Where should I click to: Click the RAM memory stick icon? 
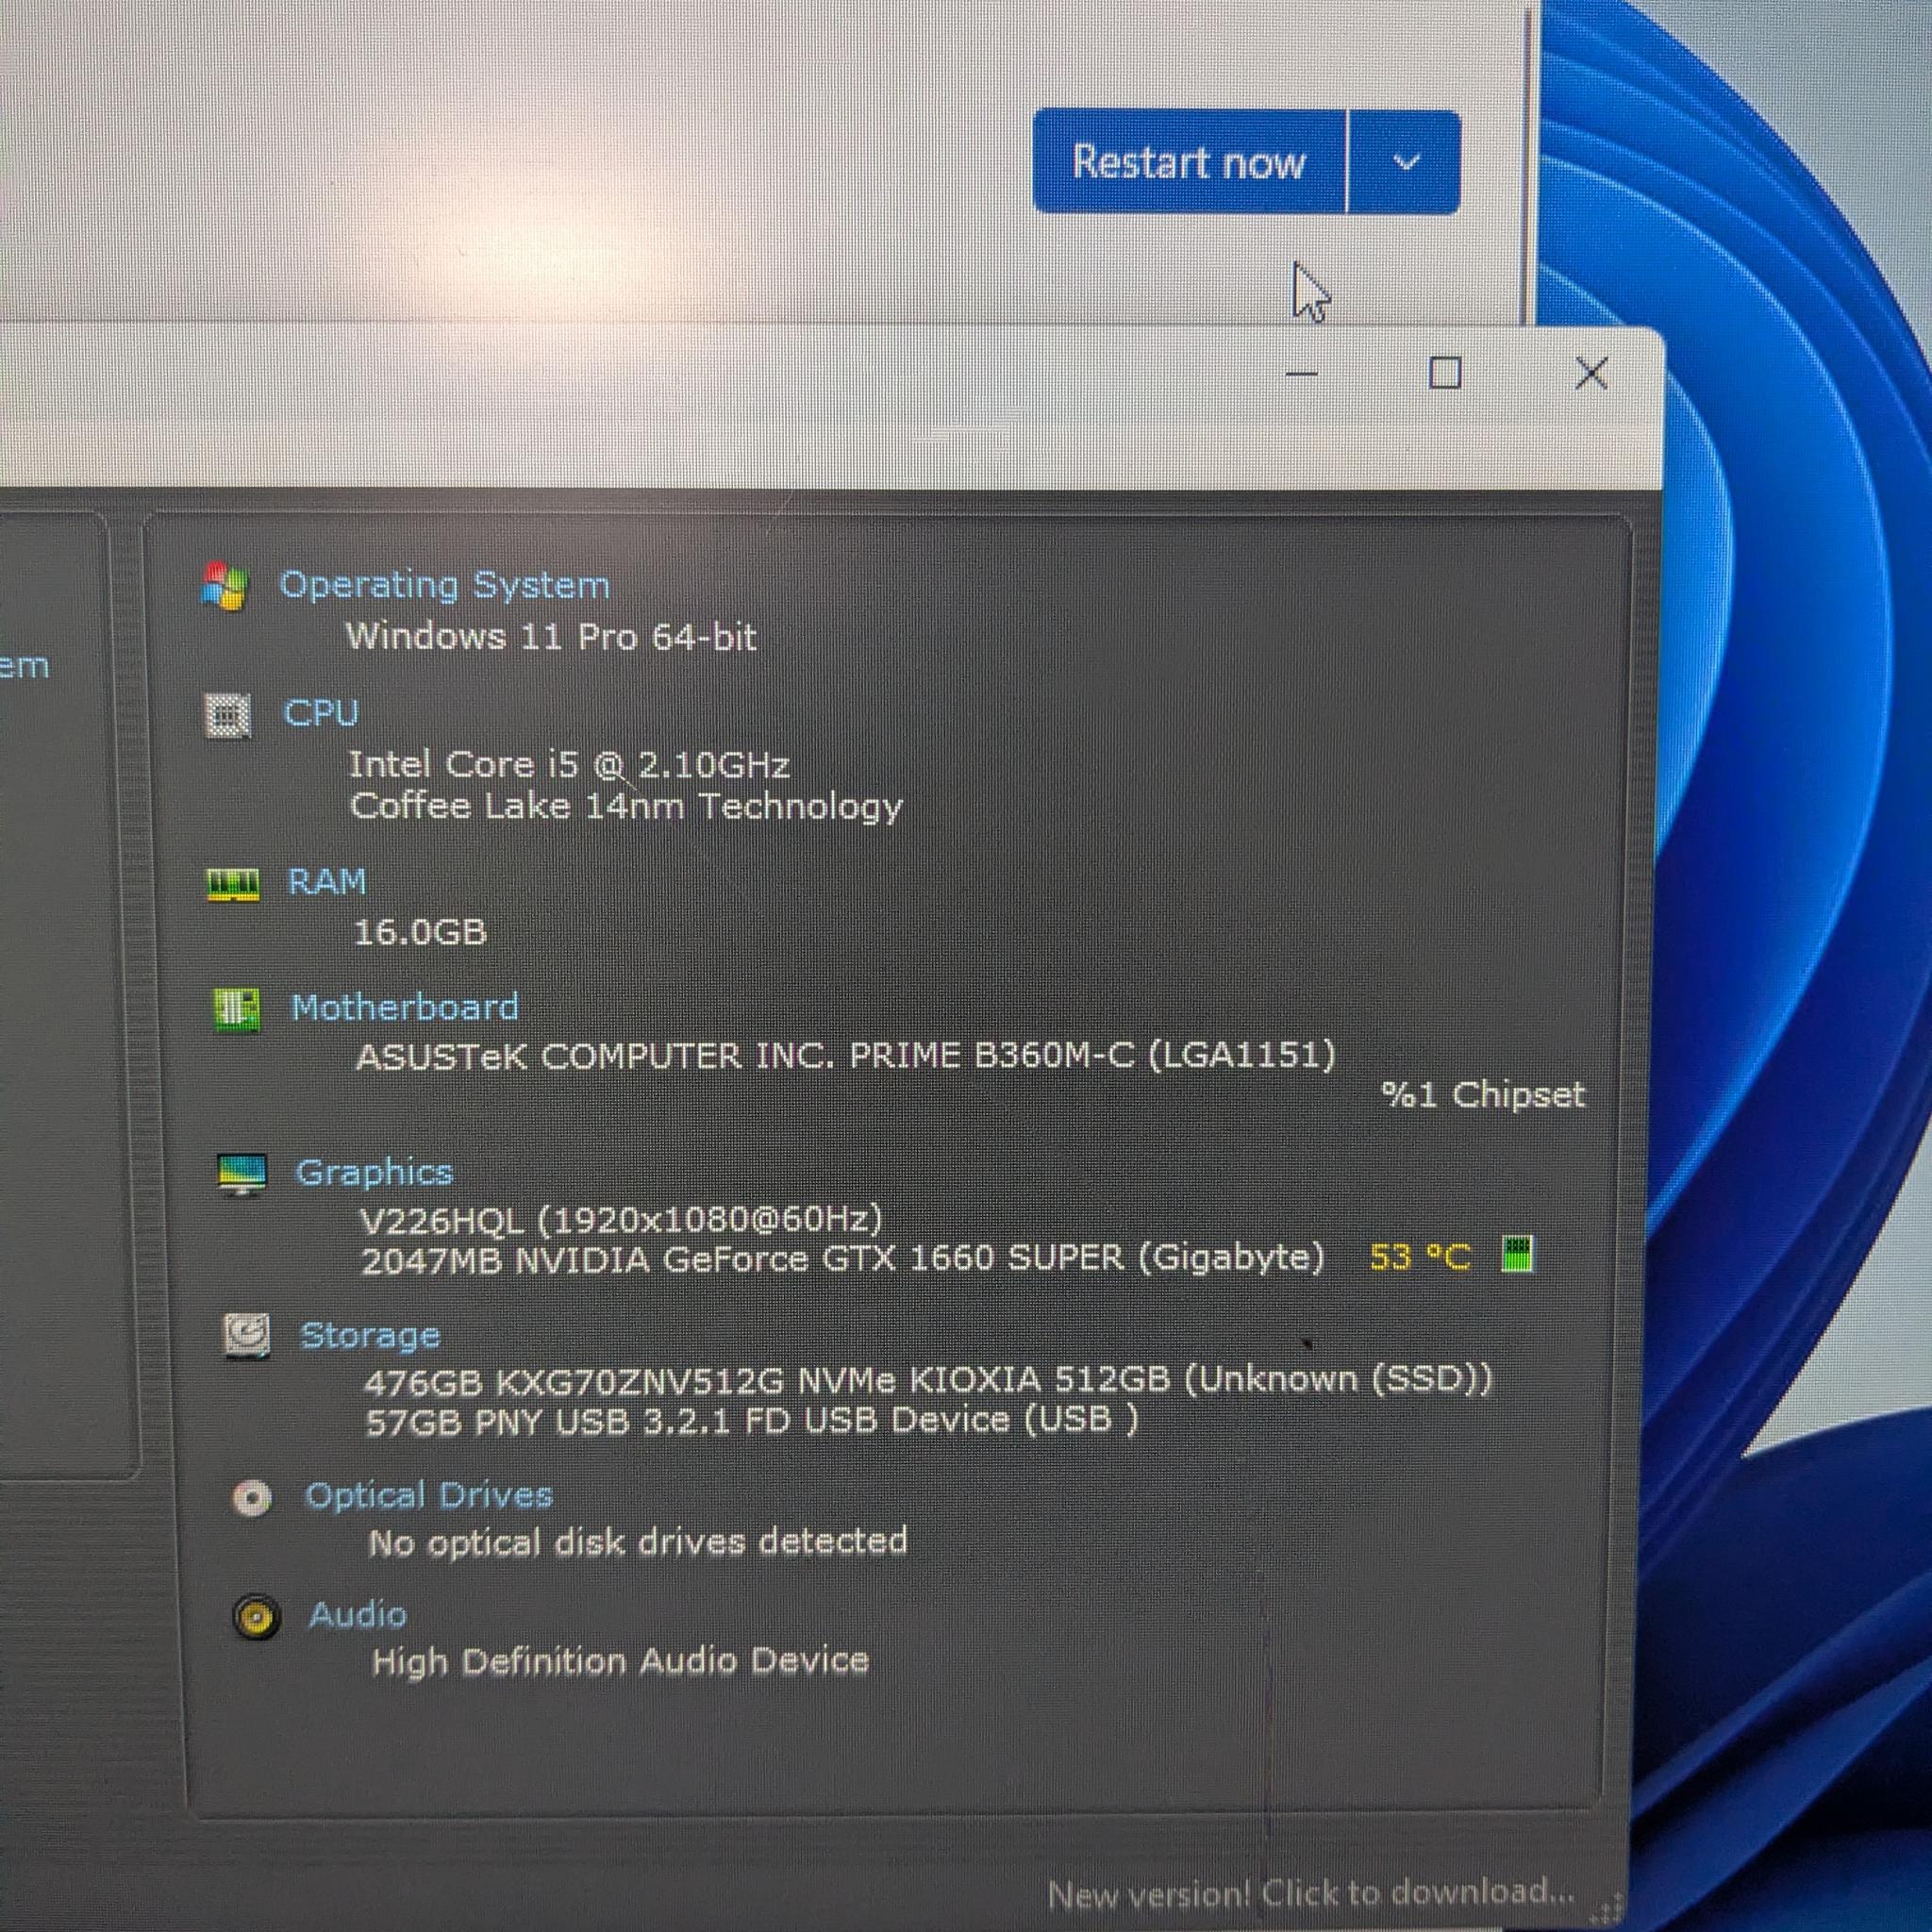233,885
